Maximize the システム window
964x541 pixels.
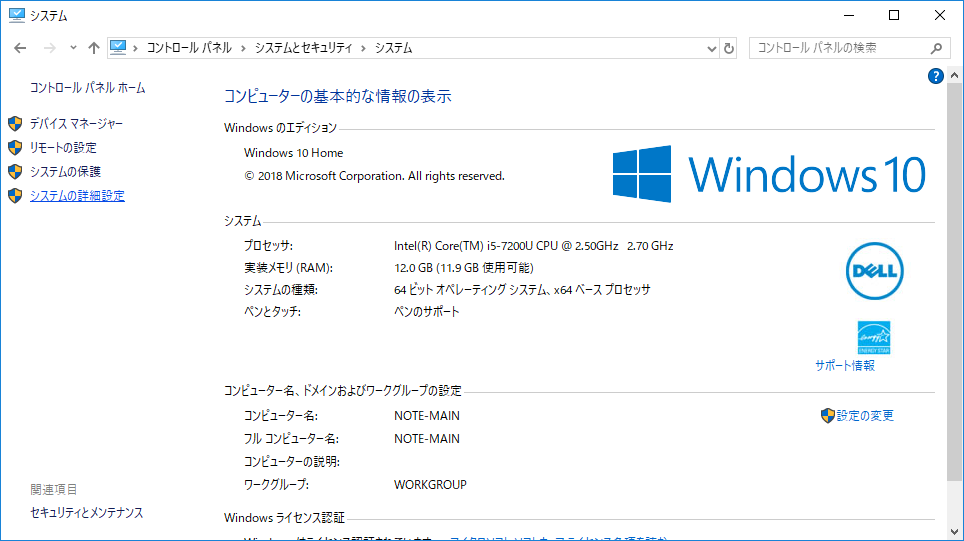point(894,15)
